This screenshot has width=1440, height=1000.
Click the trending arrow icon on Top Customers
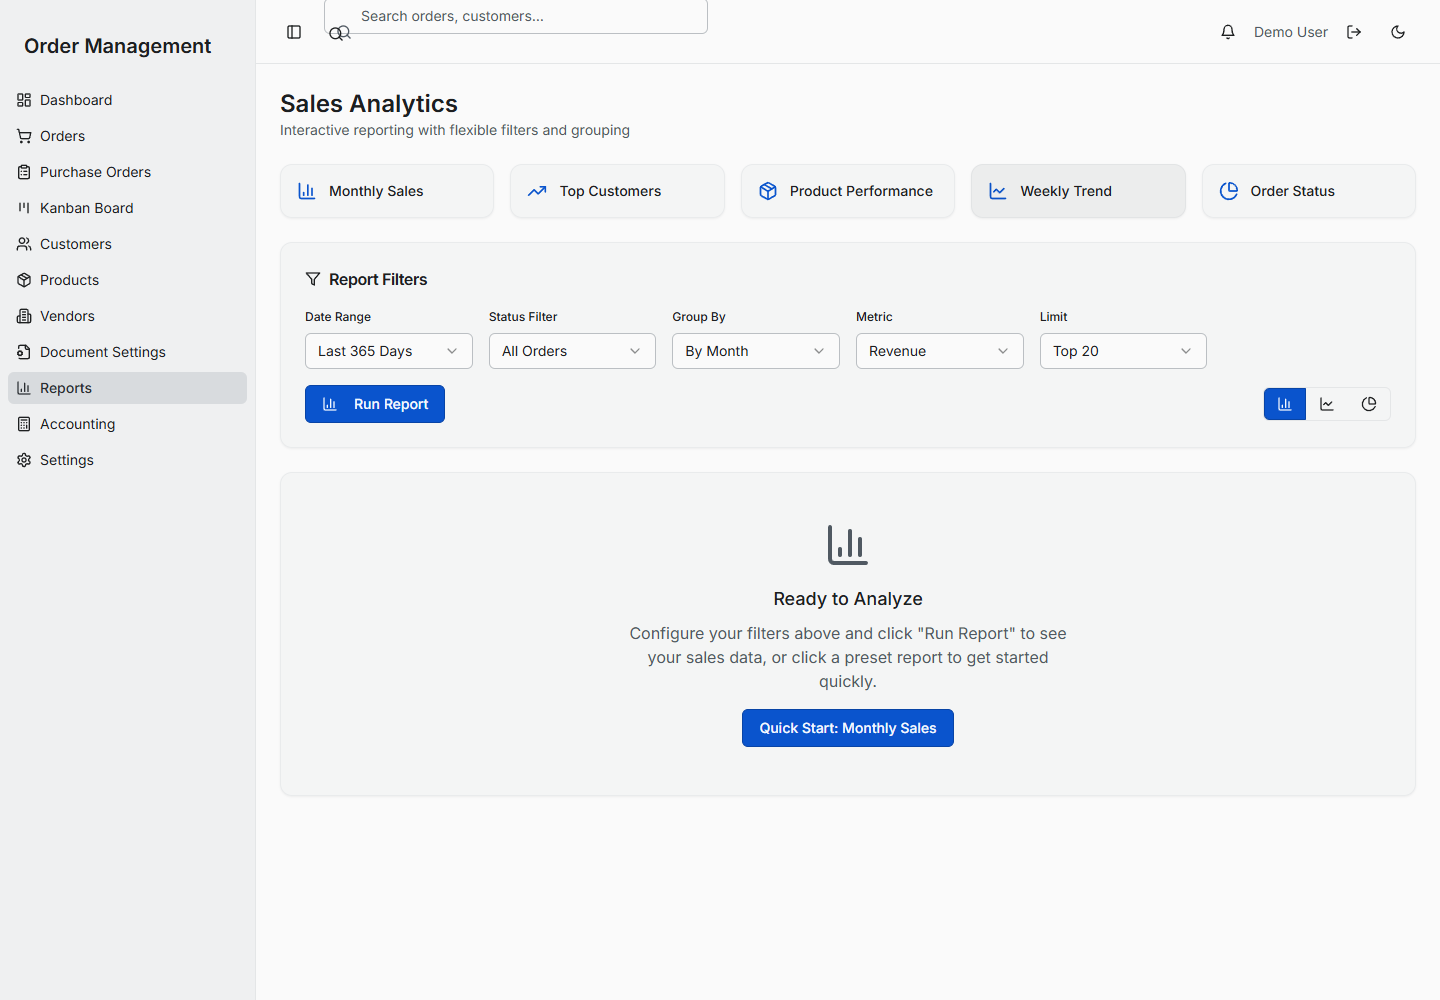click(x=537, y=191)
